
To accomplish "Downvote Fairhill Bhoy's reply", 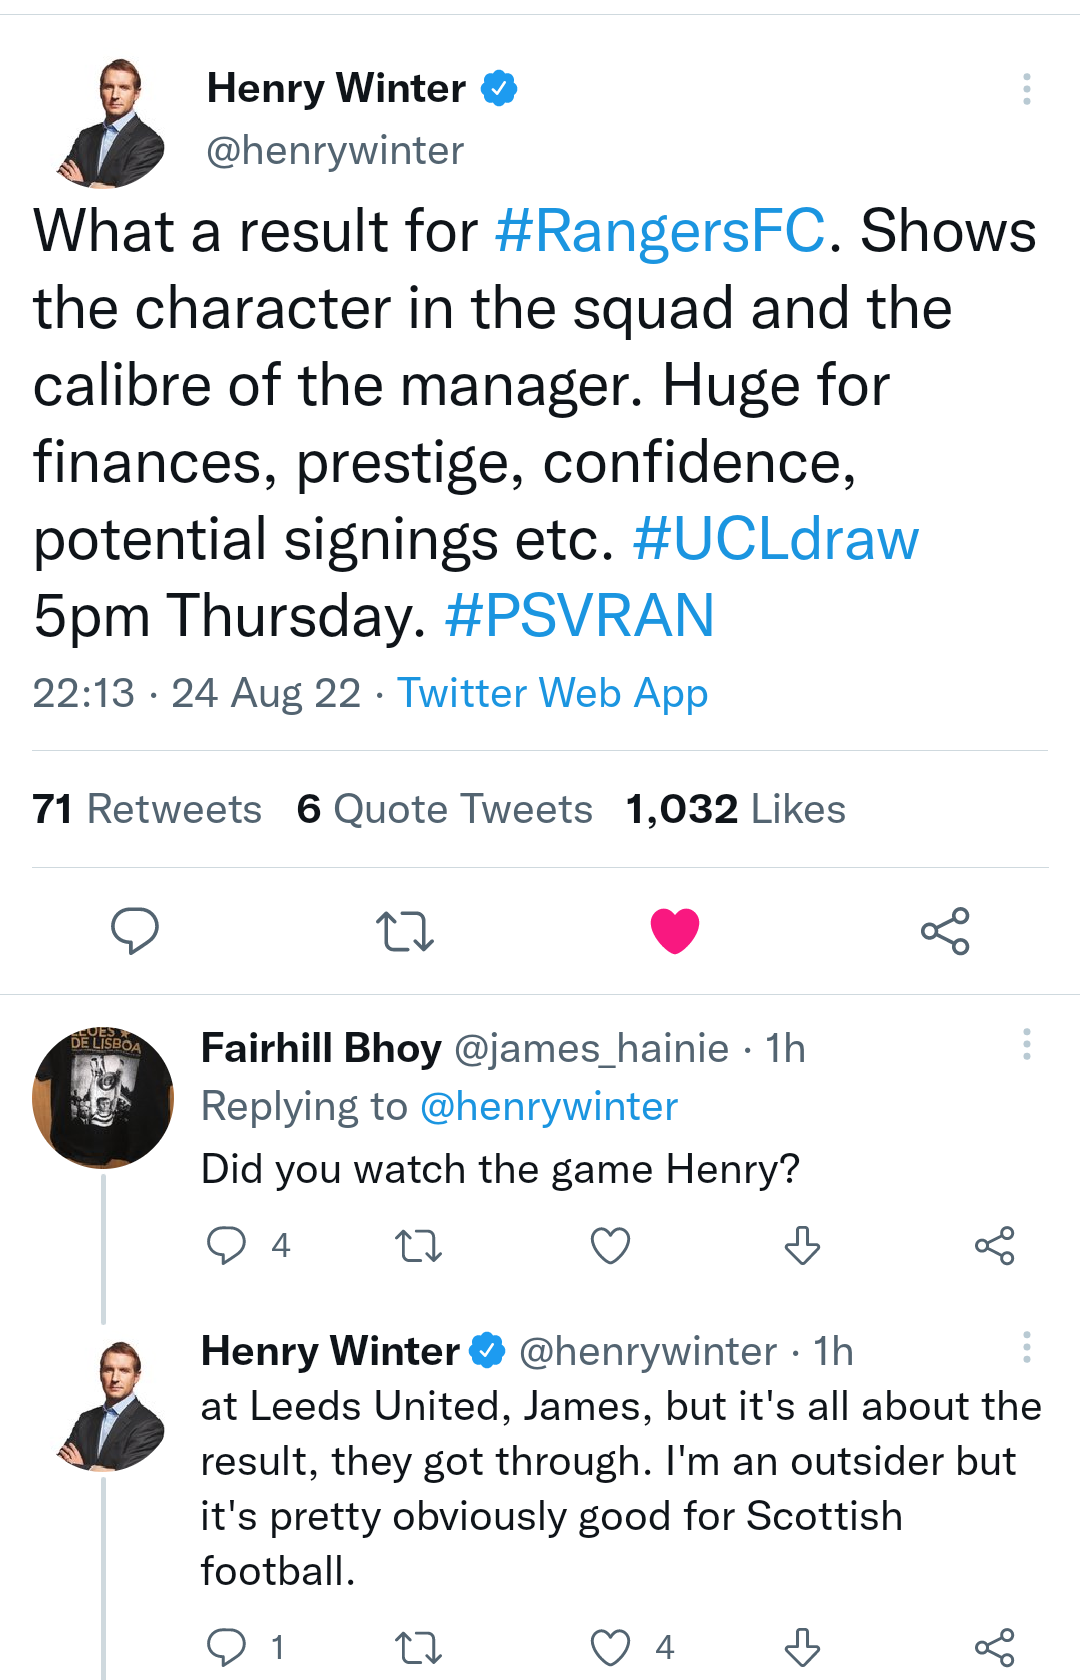I will pyautogui.click(x=802, y=1246).
